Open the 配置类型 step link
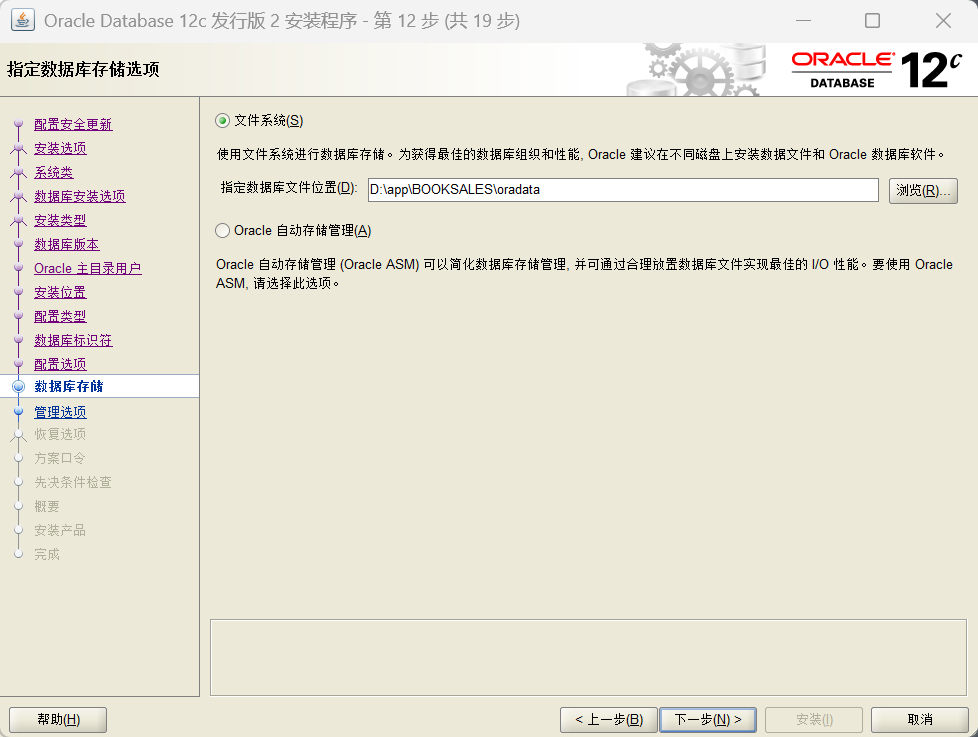Image resolution: width=978 pixels, height=737 pixels. pos(60,316)
